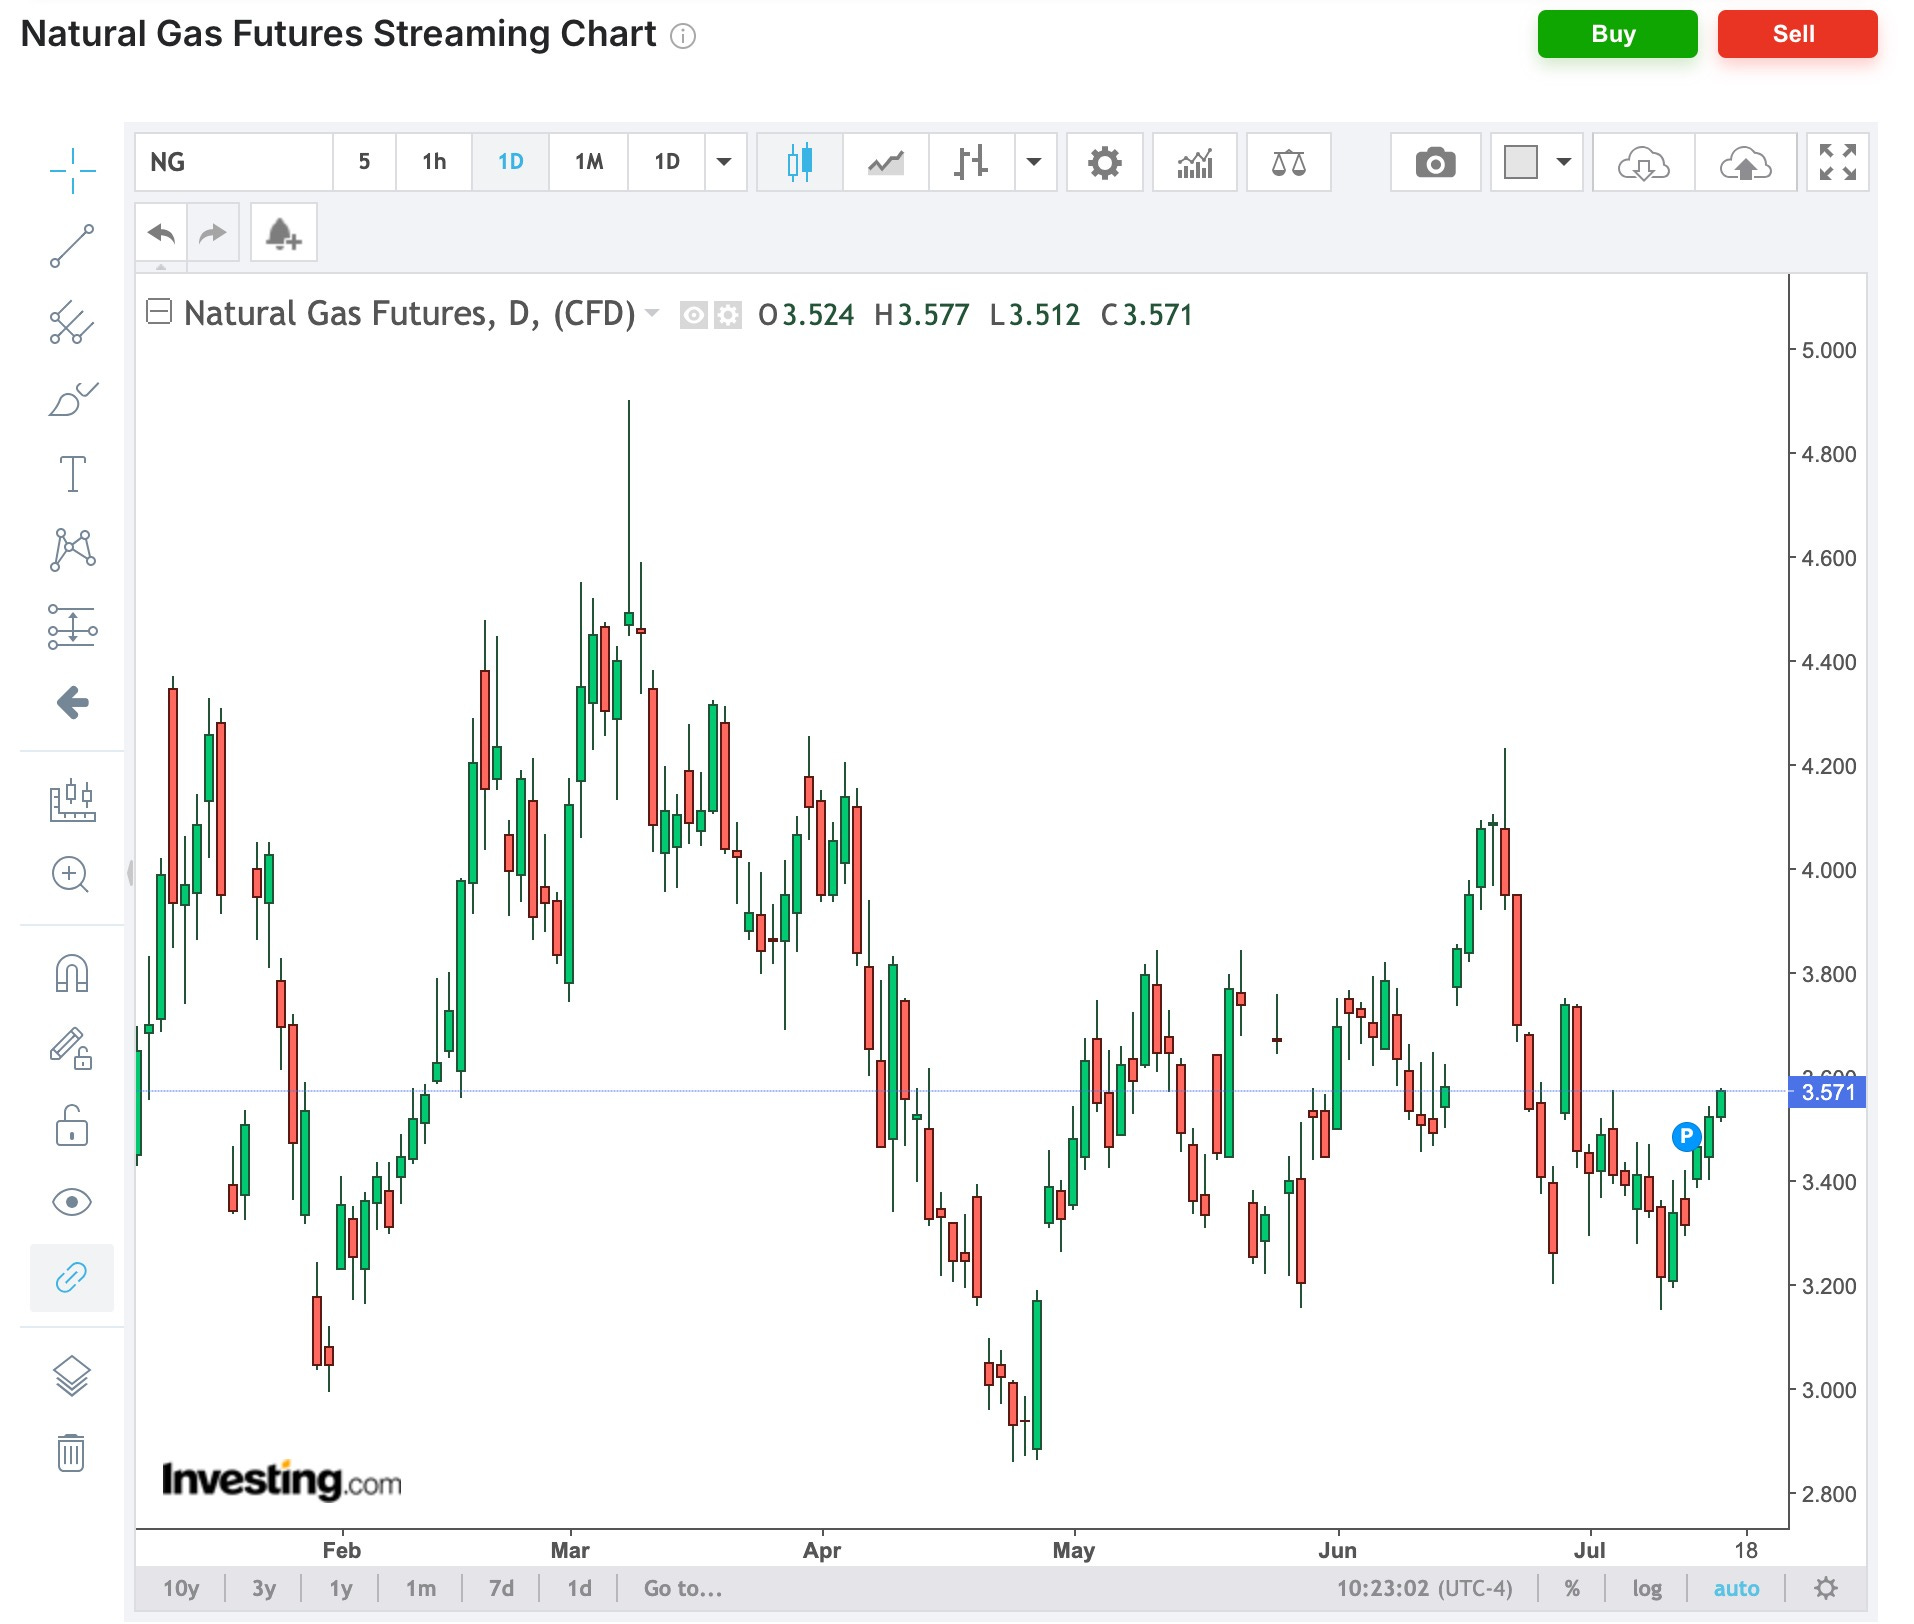Screen dimensions: 1914x1624
Task: Select the brush drawing tool
Action: (x=72, y=398)
